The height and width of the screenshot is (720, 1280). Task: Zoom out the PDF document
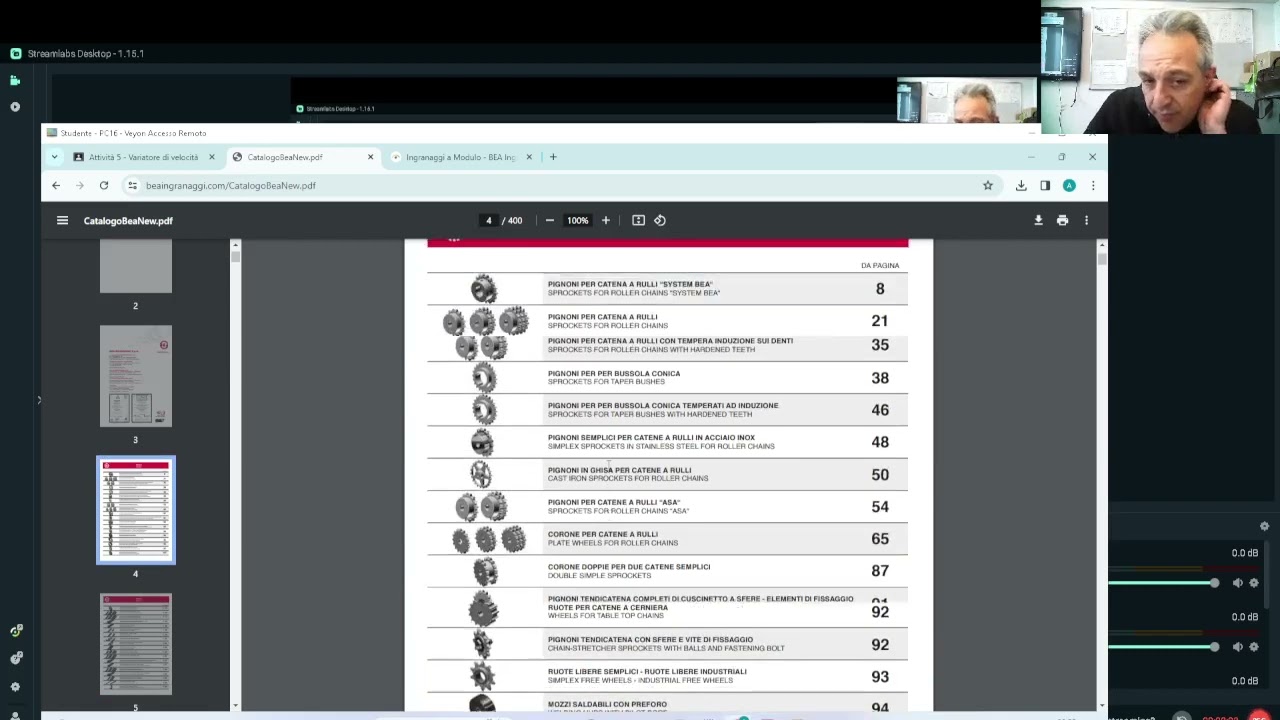pyautogui.click(x=549, y=220)
